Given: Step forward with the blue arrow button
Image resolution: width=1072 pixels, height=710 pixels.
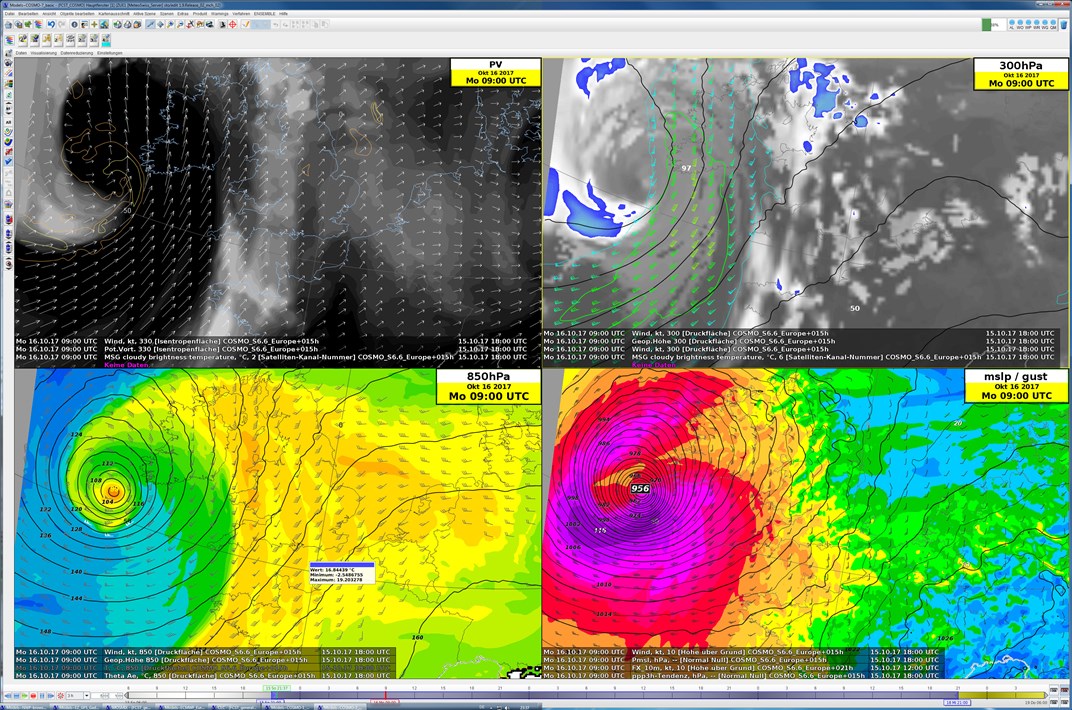Looking at the screenshot, I should [51, 696].
